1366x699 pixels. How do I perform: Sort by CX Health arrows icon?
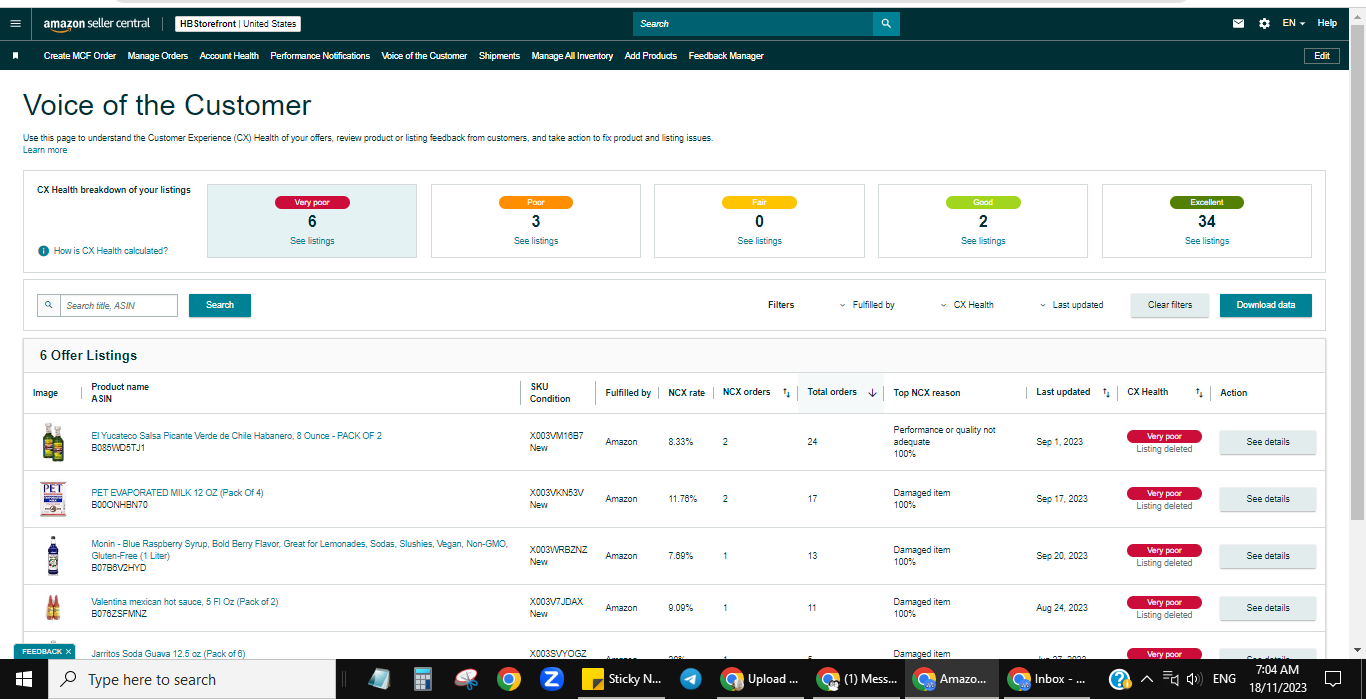click(x=1199, y=393)
